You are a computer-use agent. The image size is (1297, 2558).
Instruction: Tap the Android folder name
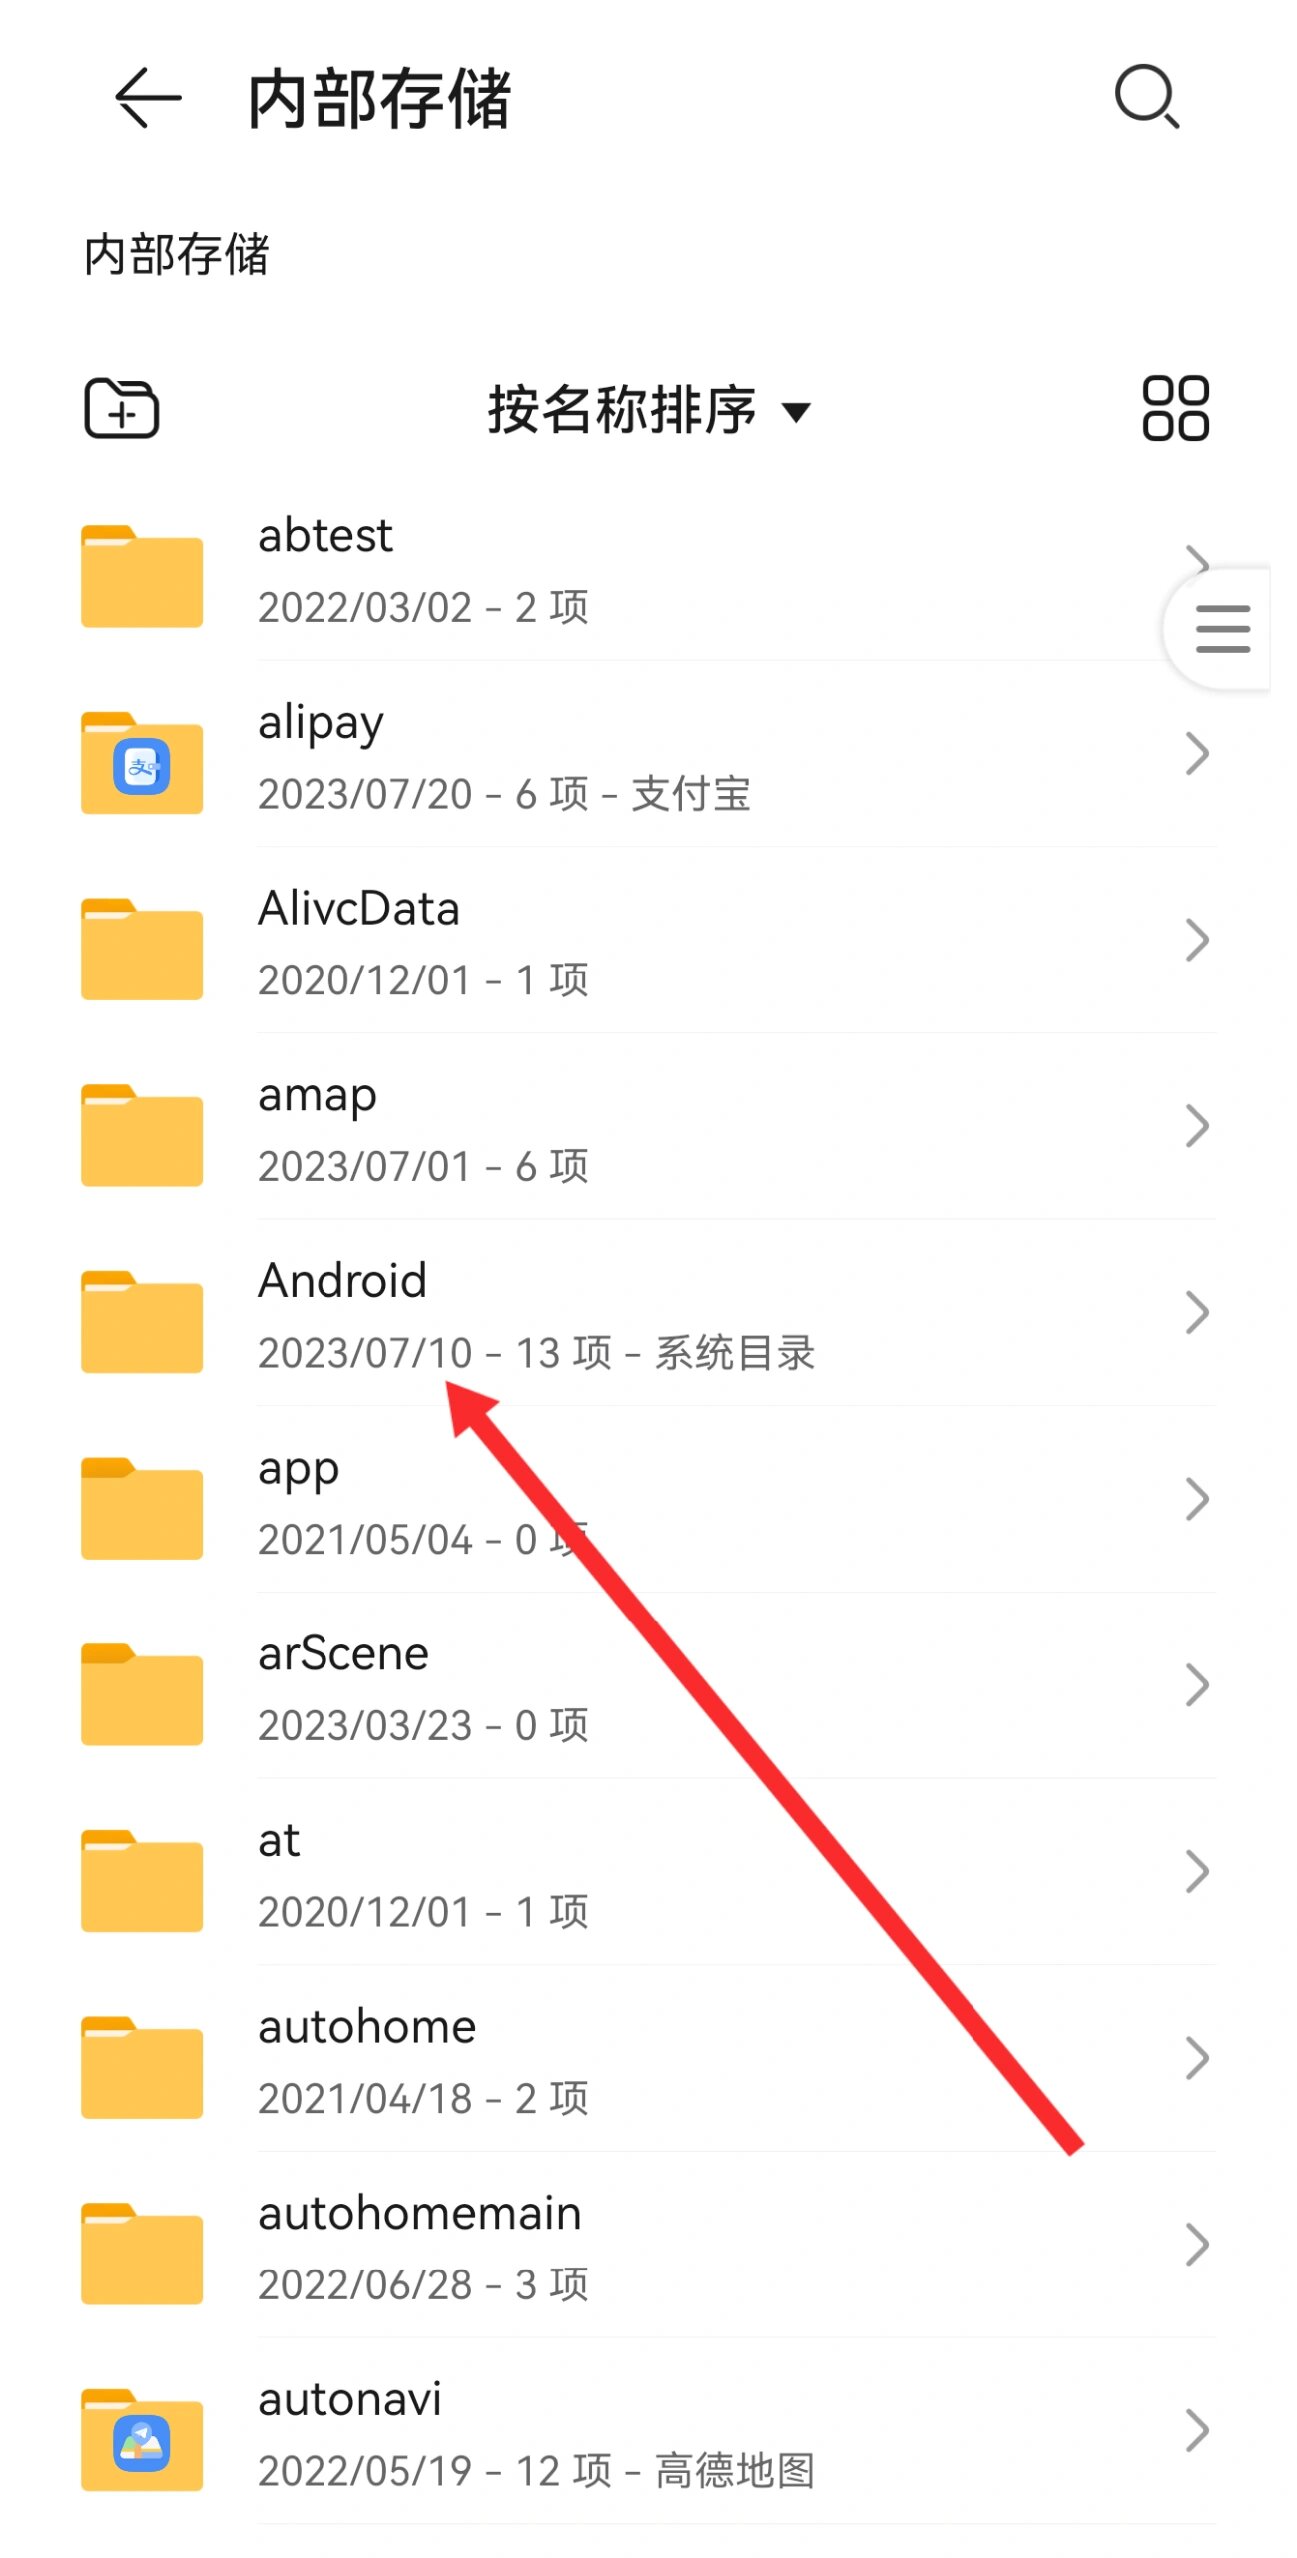342,1281
